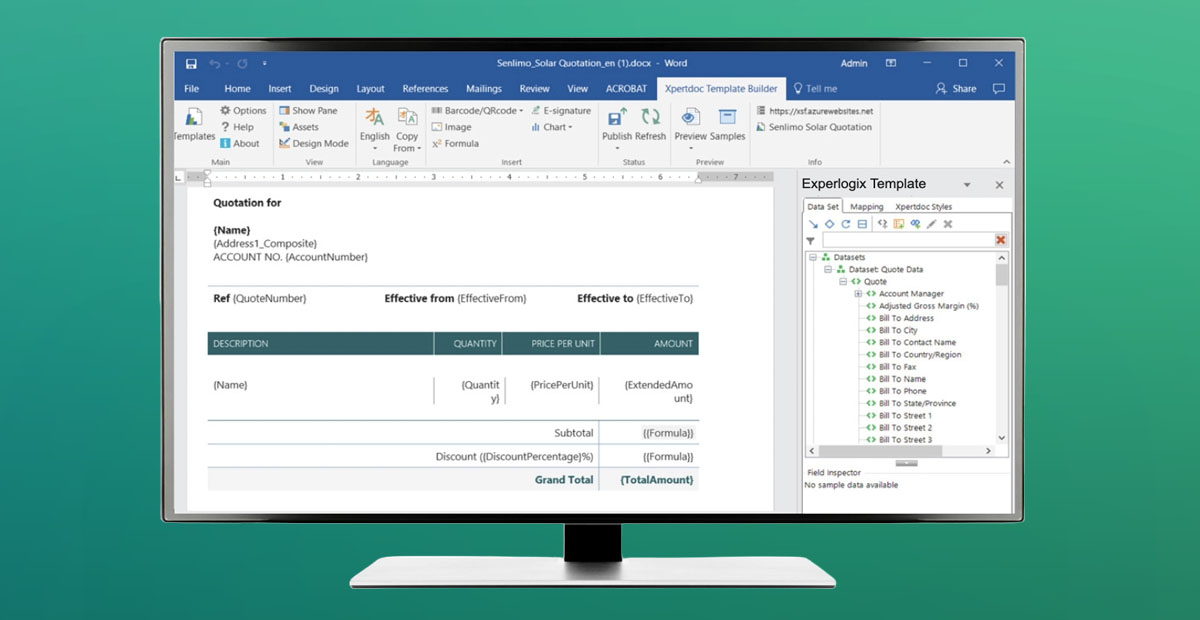
Task: Open Assets in the View group
Action: [x=298, y=127]
